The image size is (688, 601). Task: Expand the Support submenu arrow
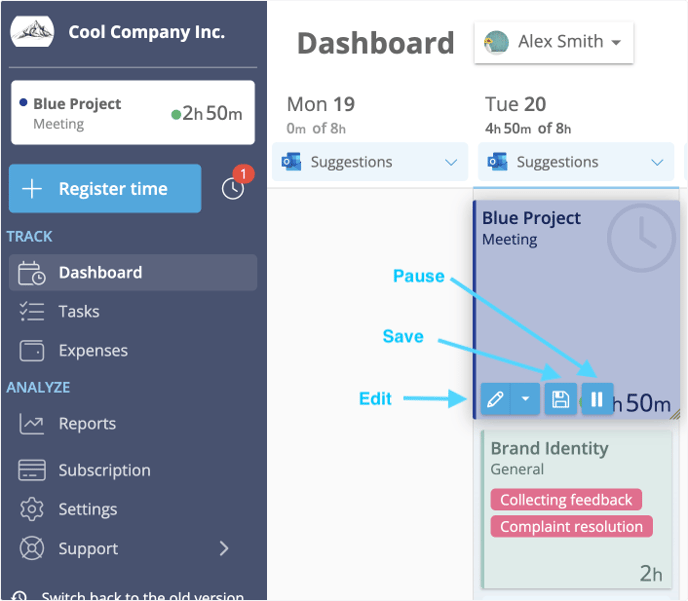[224, 548]
